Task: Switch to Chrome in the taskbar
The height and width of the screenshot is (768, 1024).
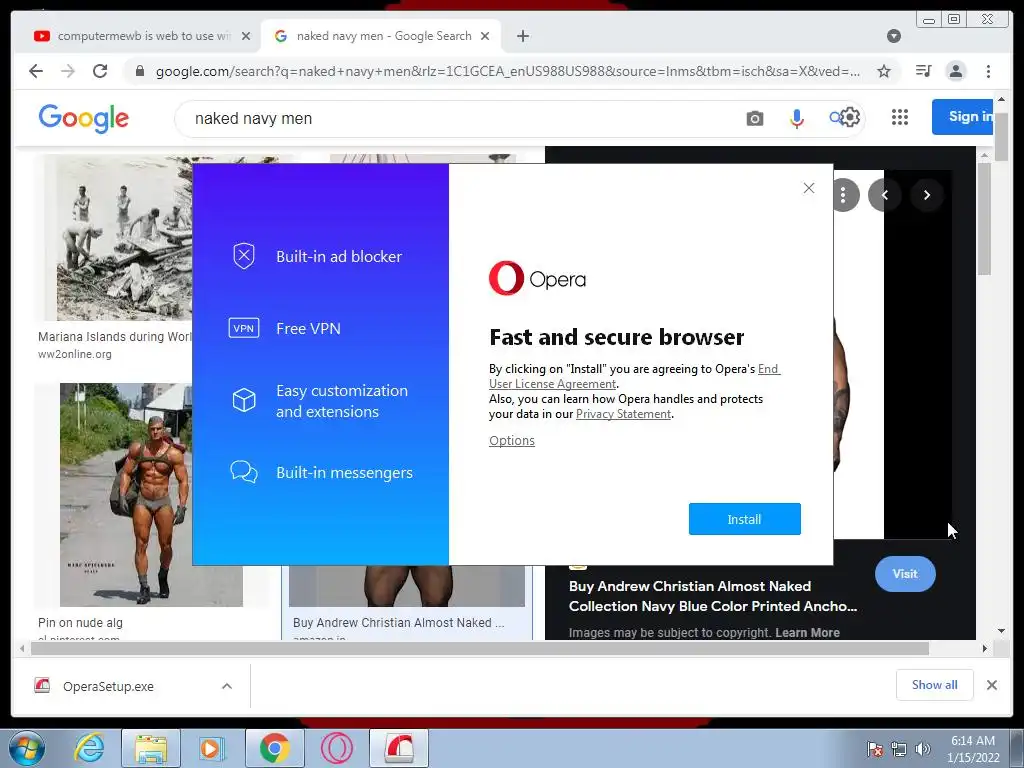Action: pos(275,748)
